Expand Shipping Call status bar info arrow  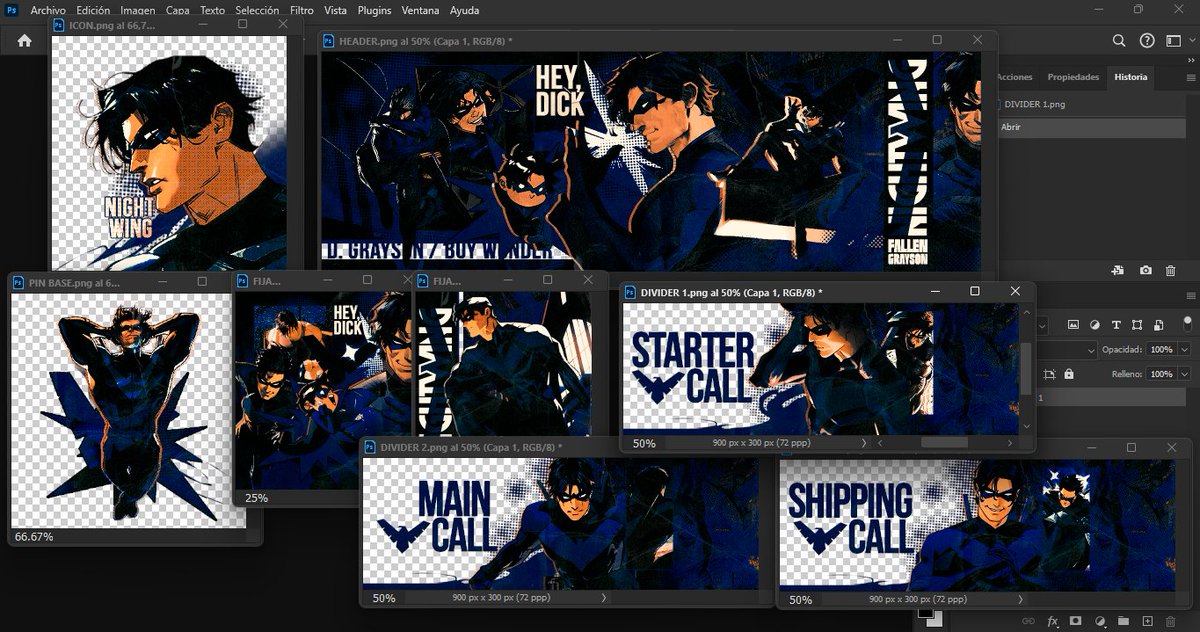pyautogui.click(x=1021, y=599)
